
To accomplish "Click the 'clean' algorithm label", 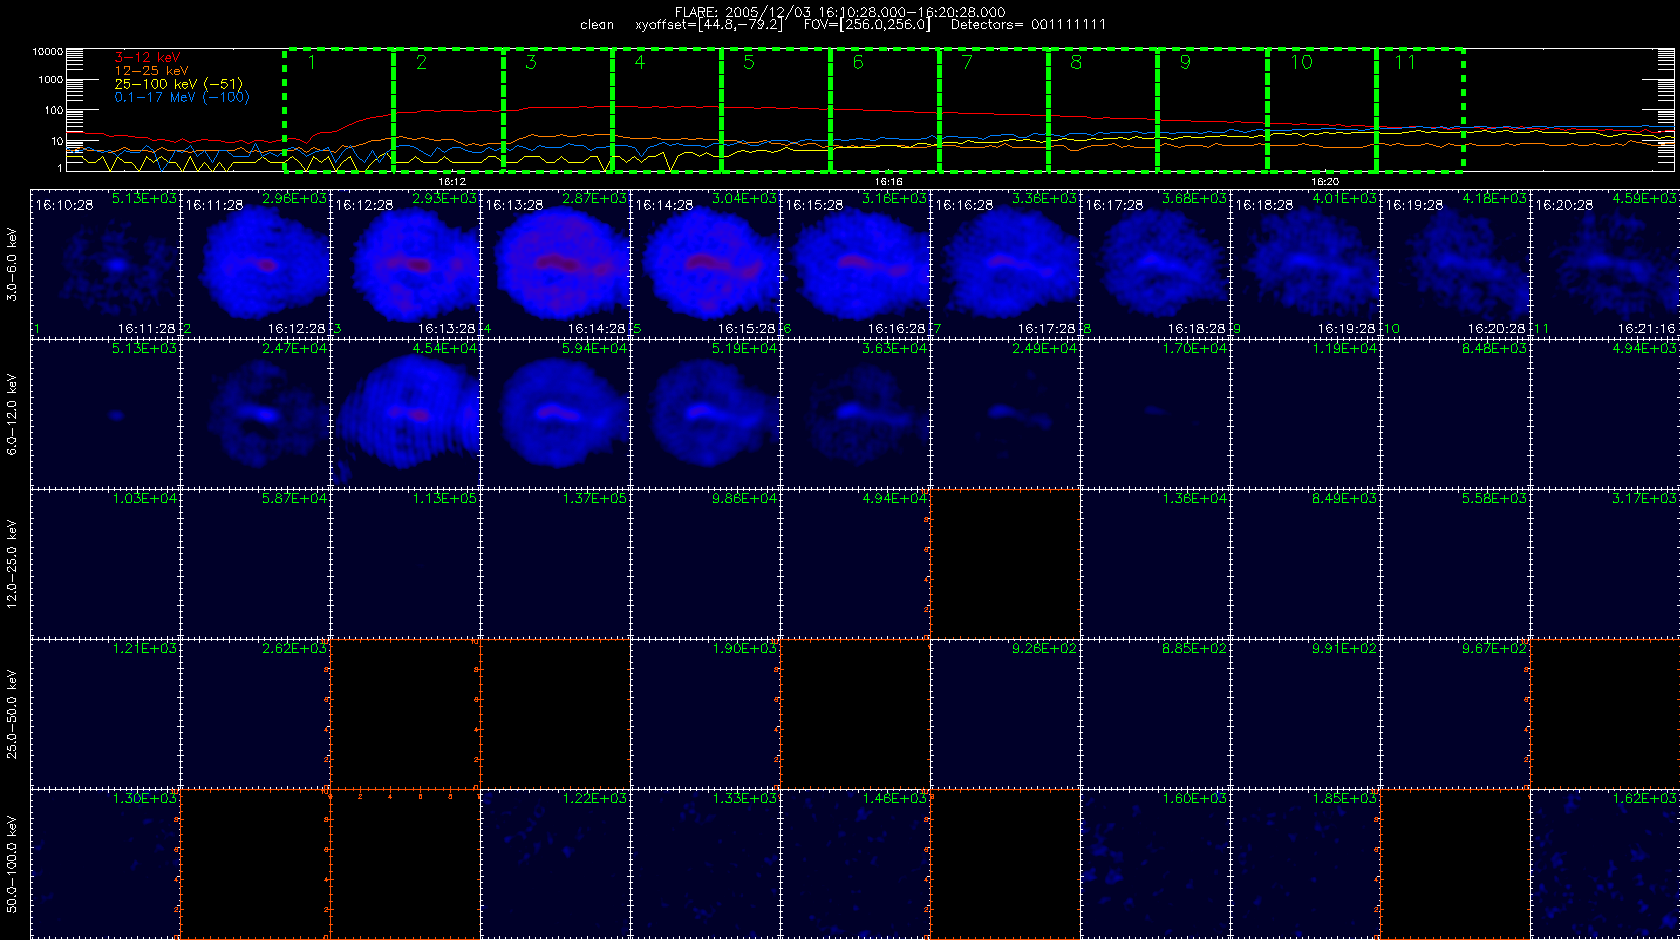I will (597, 25).
